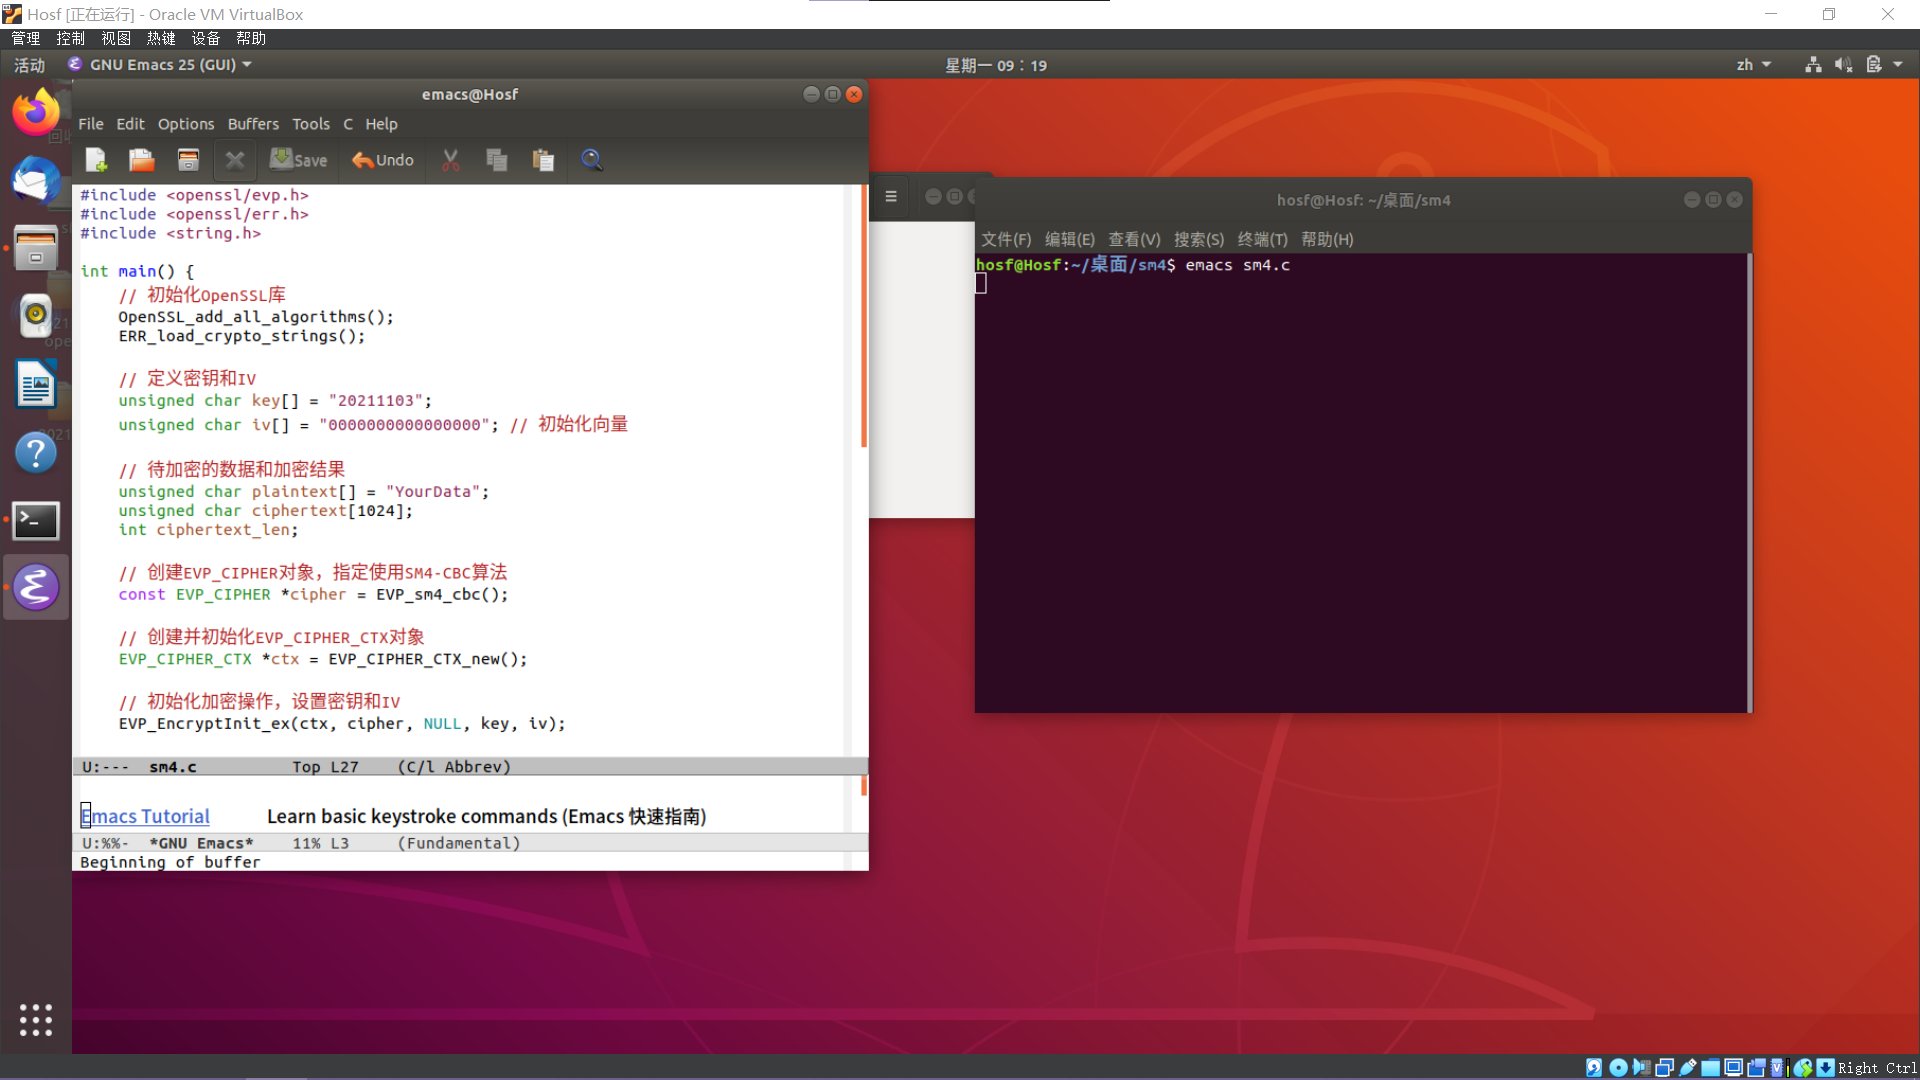This screenshot has height=1080, width=1920.
Task: Open VirtualBox 热键 menu
Action: [x=161, y=38]
